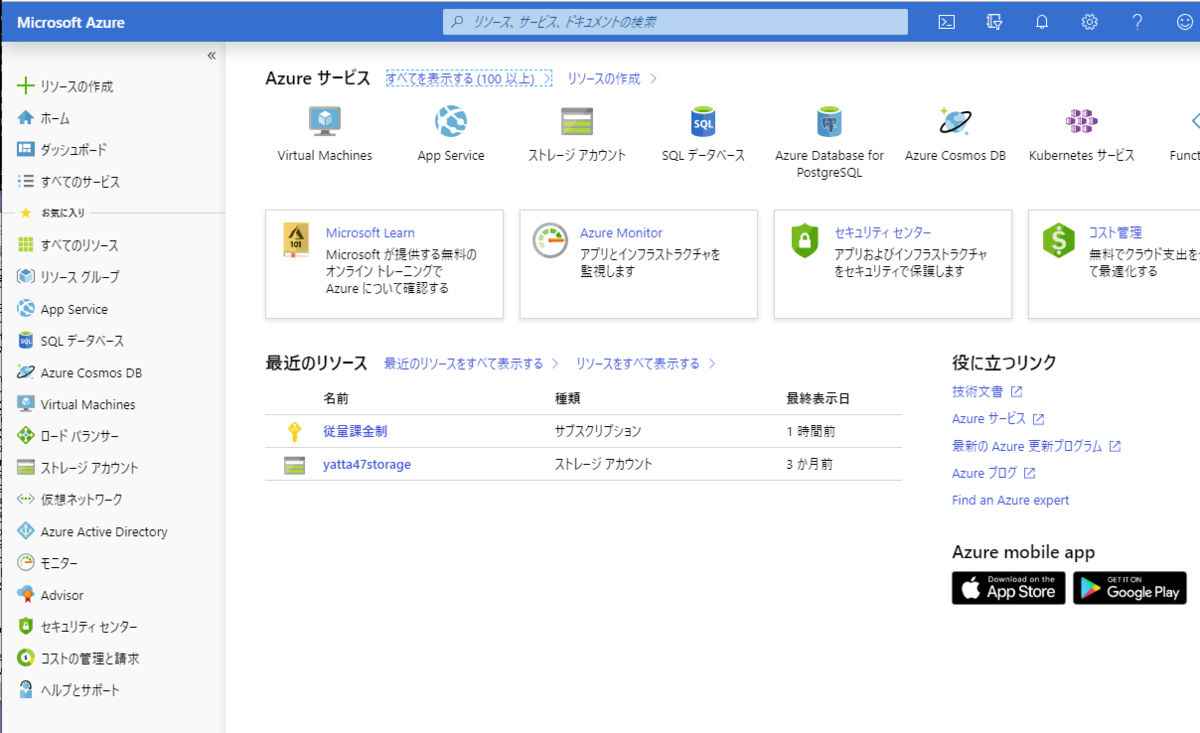Open the SQL データベース service icon
Image resolution: width=1200 pixels, height=733 pixels.
tap(703, 120)
